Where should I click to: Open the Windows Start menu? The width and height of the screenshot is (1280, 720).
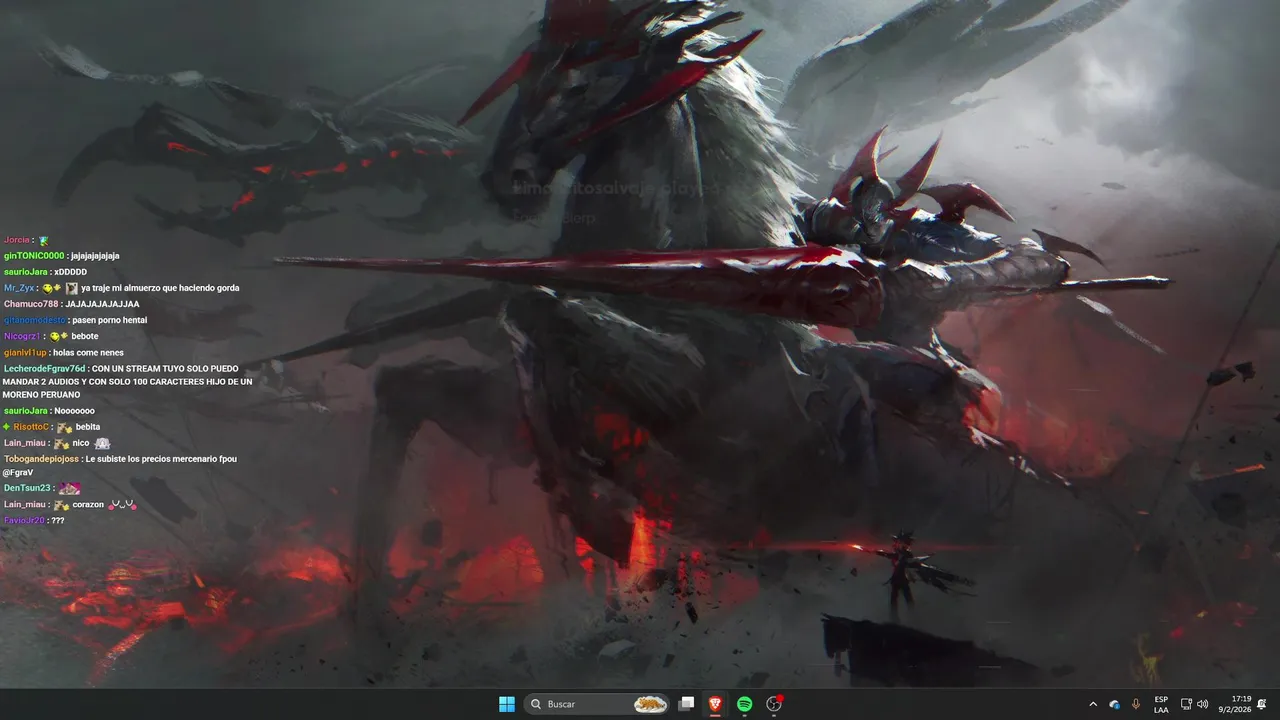pos(507,704)
